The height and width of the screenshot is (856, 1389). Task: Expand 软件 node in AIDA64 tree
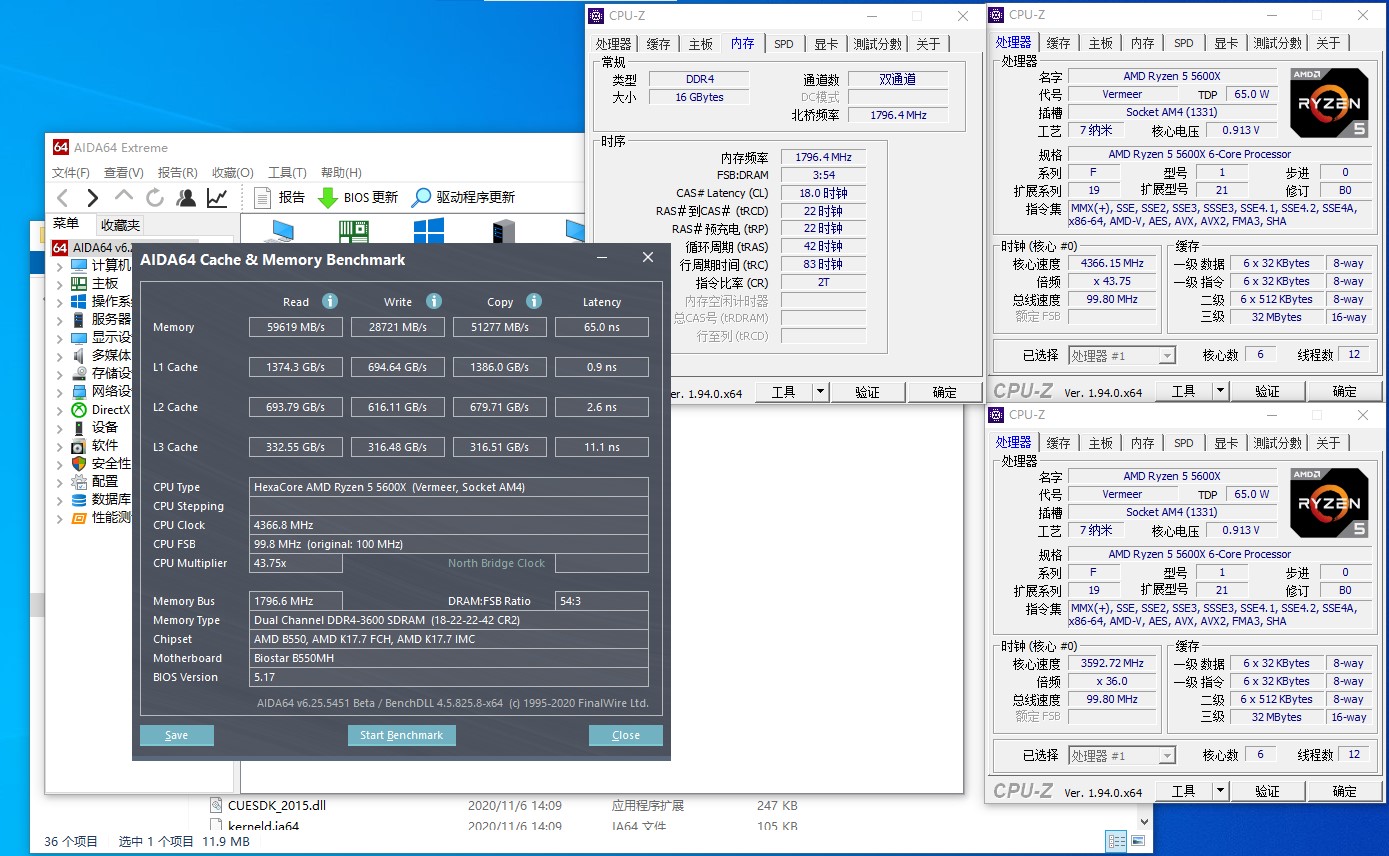tap(59, 445)
